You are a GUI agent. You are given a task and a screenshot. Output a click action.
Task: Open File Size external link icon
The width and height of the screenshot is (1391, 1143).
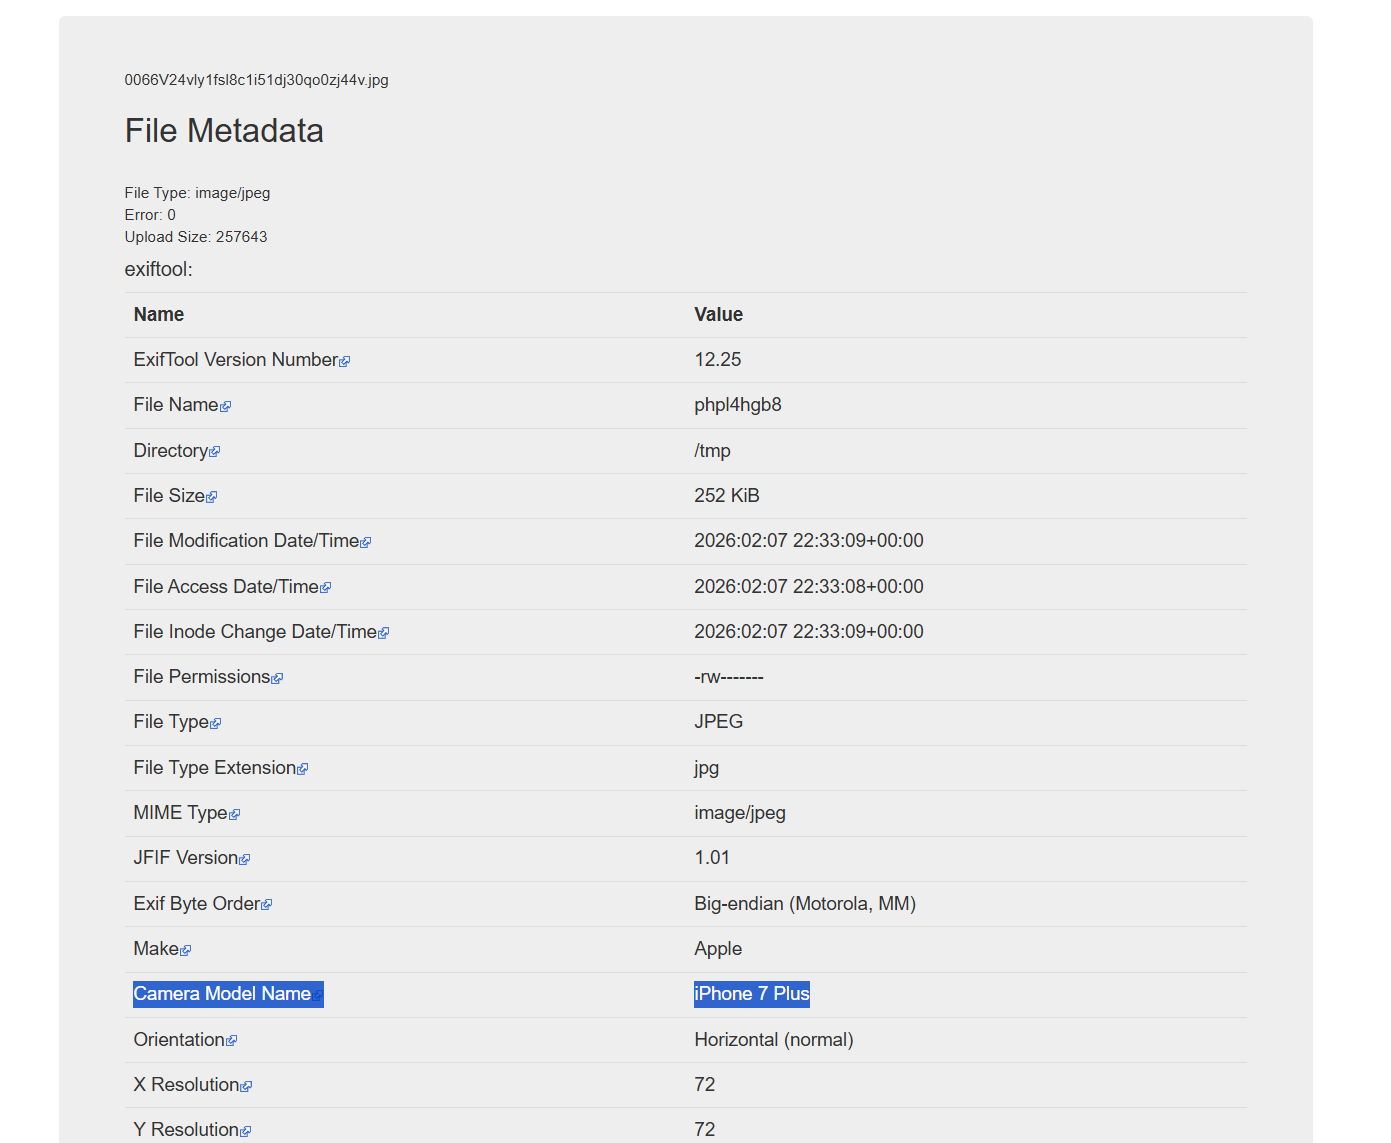(x=211, y=497)
